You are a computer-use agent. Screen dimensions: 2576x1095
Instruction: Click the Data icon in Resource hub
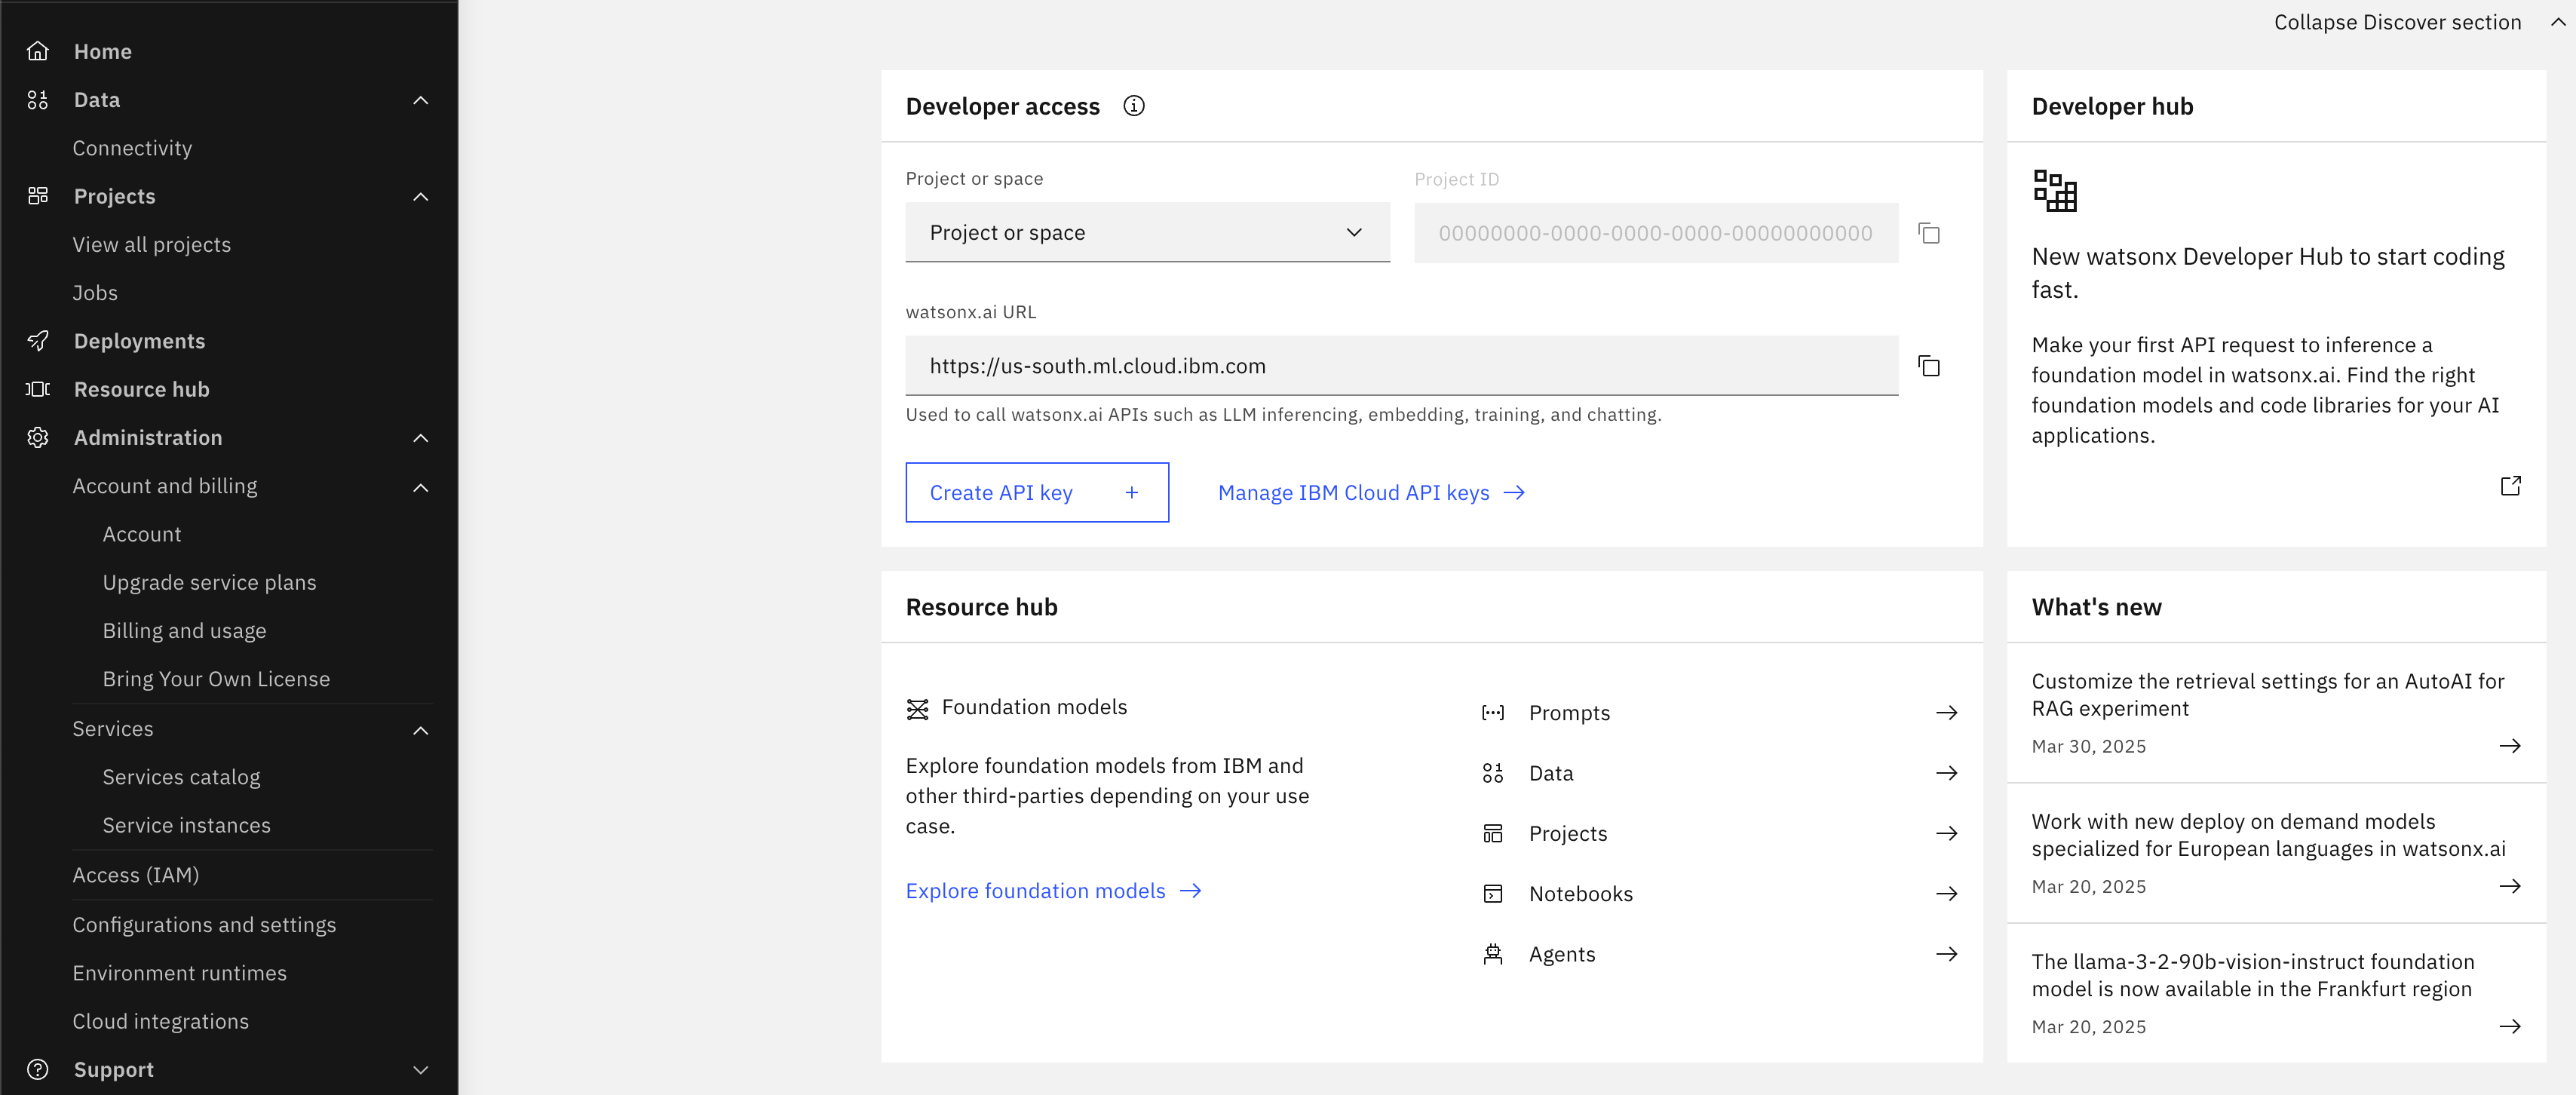1492,773
